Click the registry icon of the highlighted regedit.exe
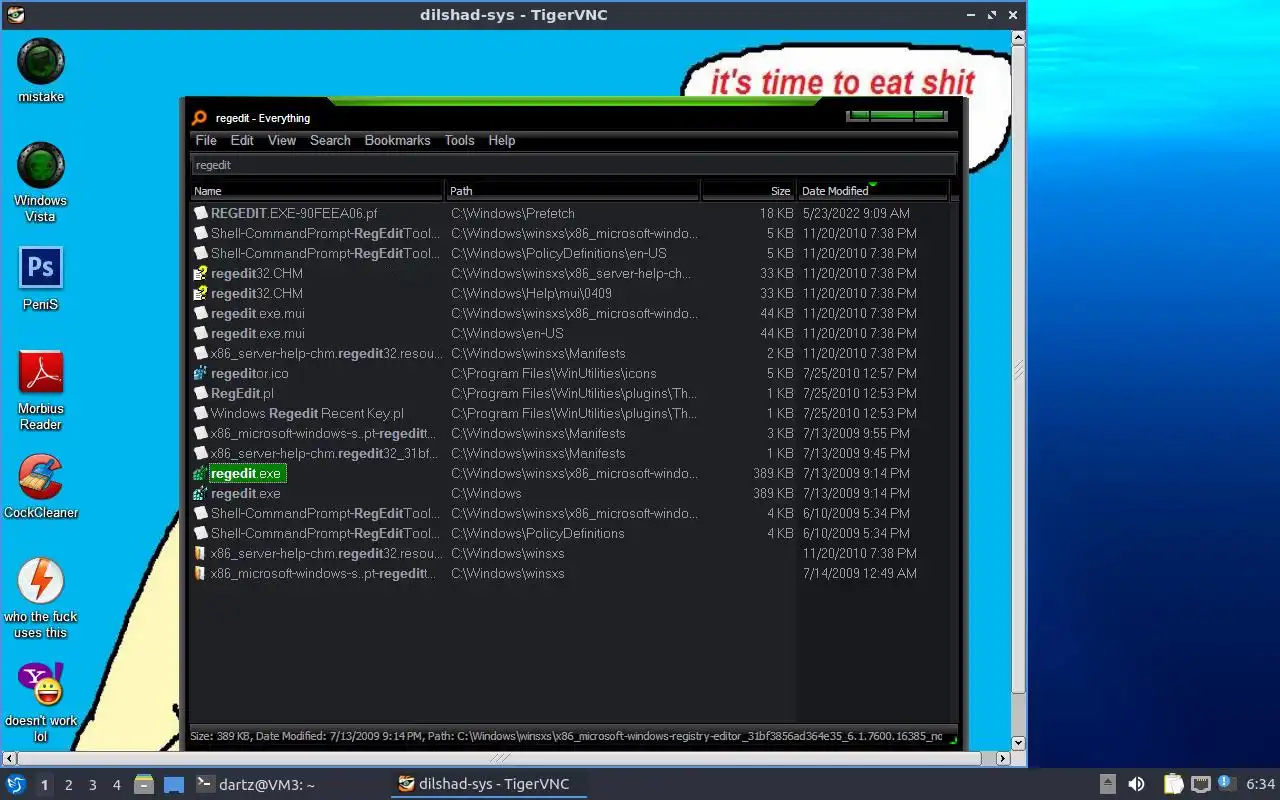 [201, 473]
